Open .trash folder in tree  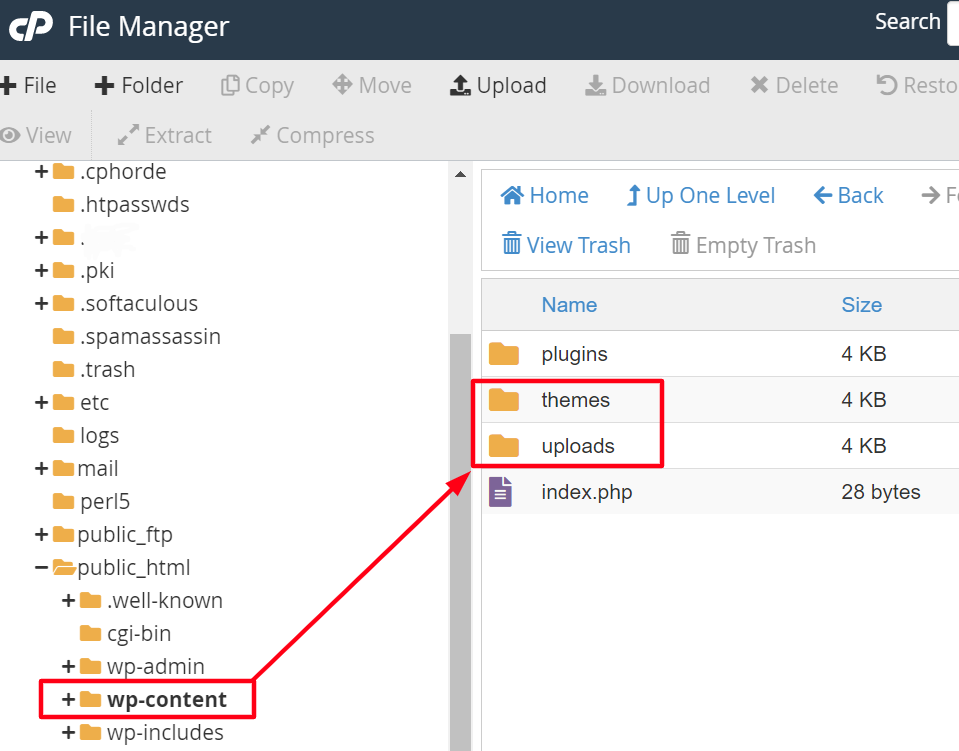(107, 369)
